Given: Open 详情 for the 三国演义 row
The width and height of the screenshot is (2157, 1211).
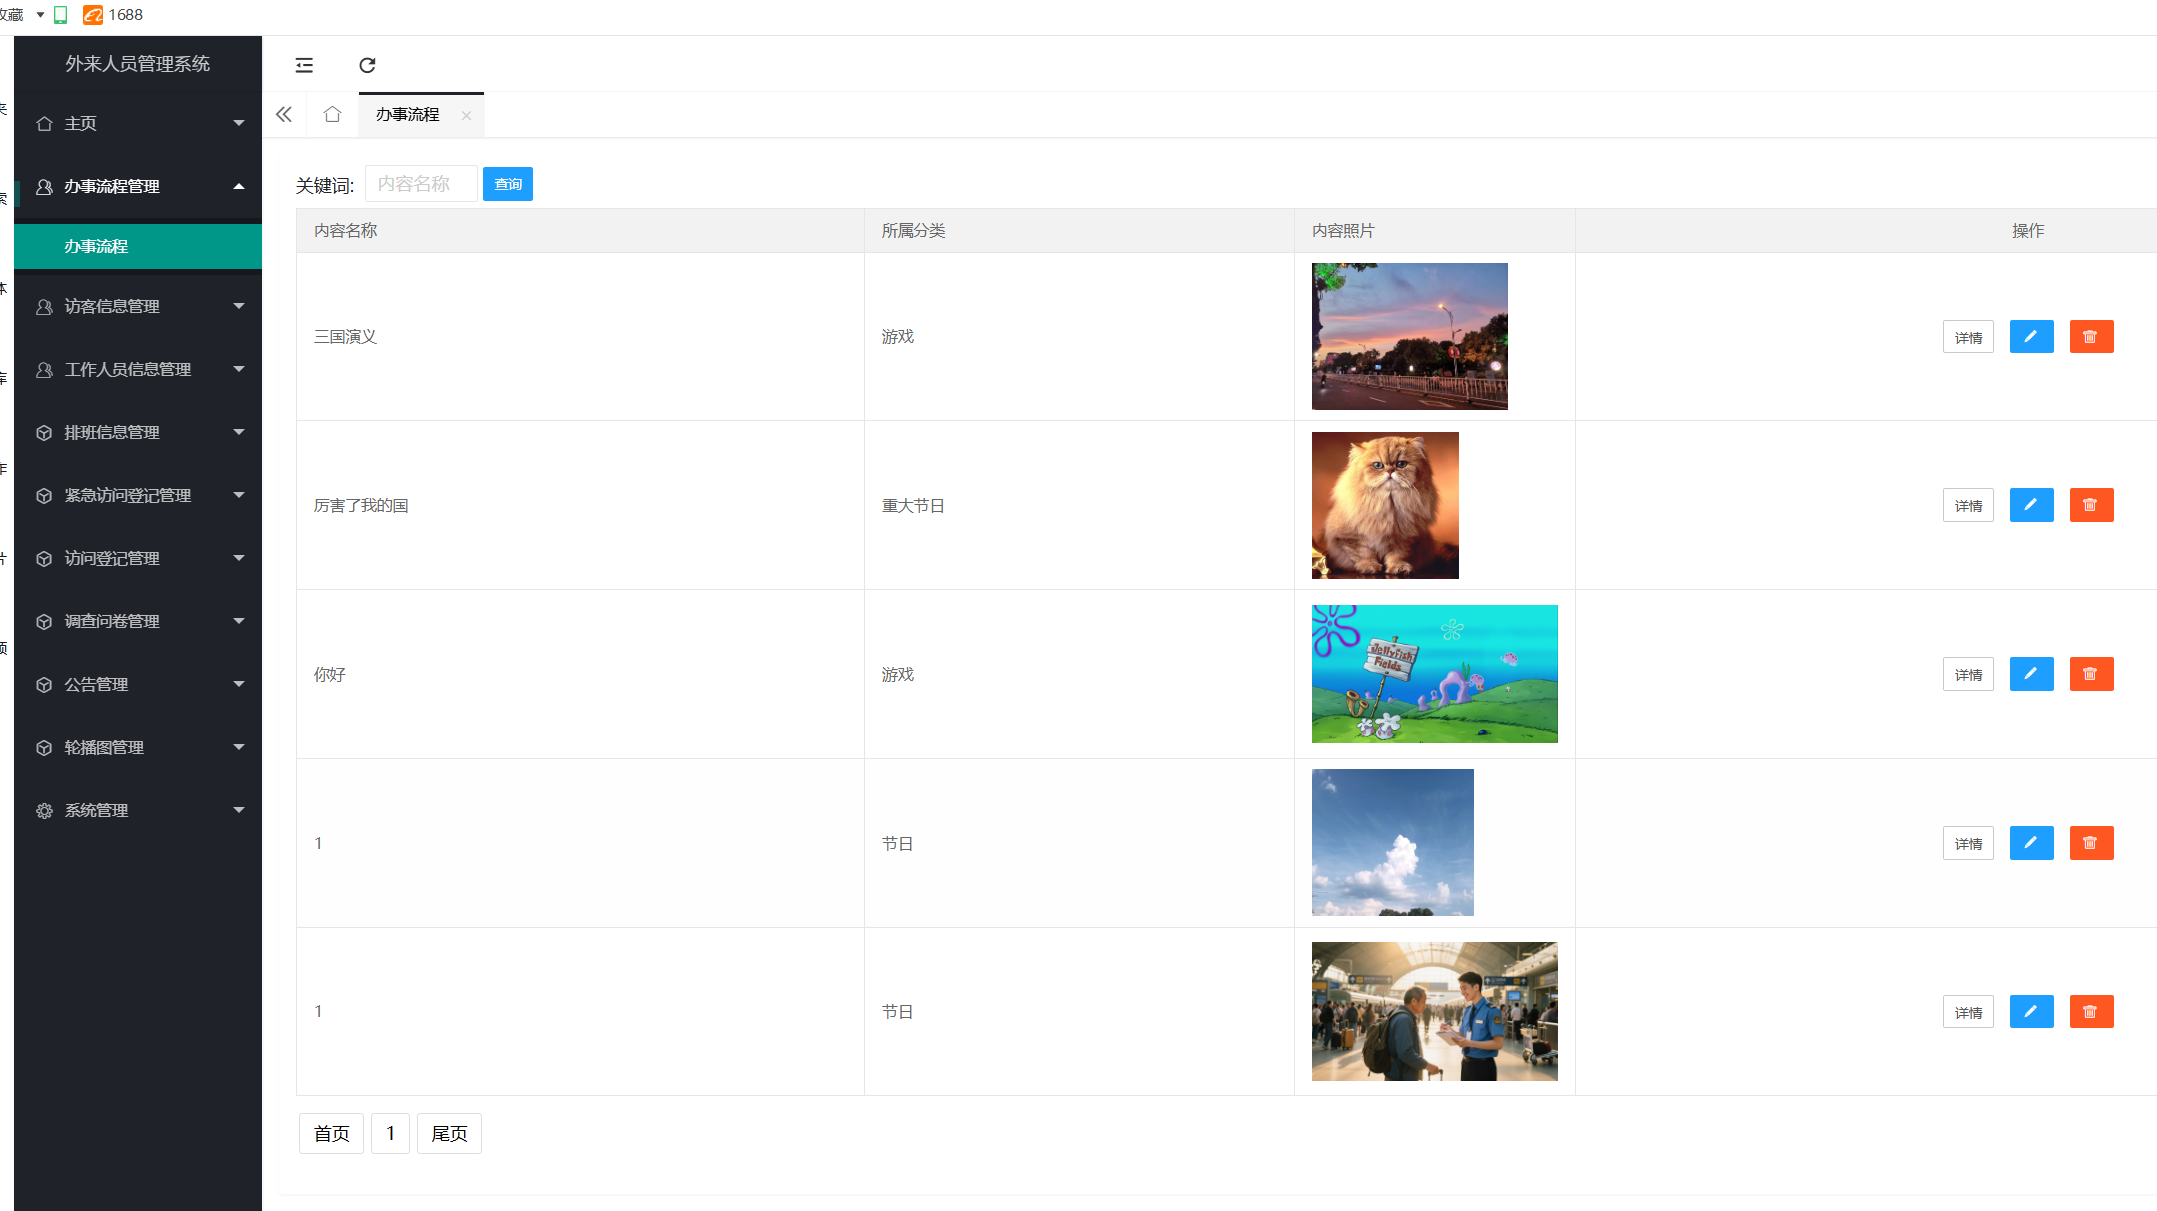Looking at the screenshot, I should (x=1967, y=338).
